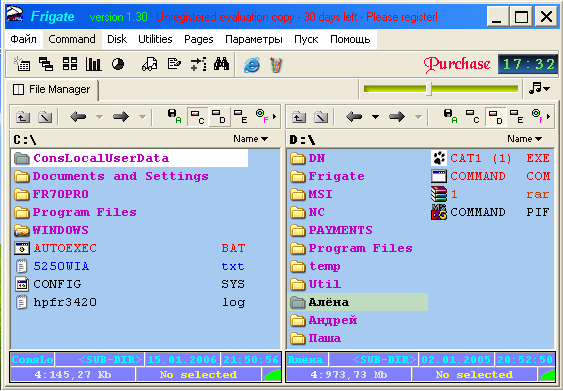Click the arrow with dots toolbar icon
The image size is (563, 391).
198,64
